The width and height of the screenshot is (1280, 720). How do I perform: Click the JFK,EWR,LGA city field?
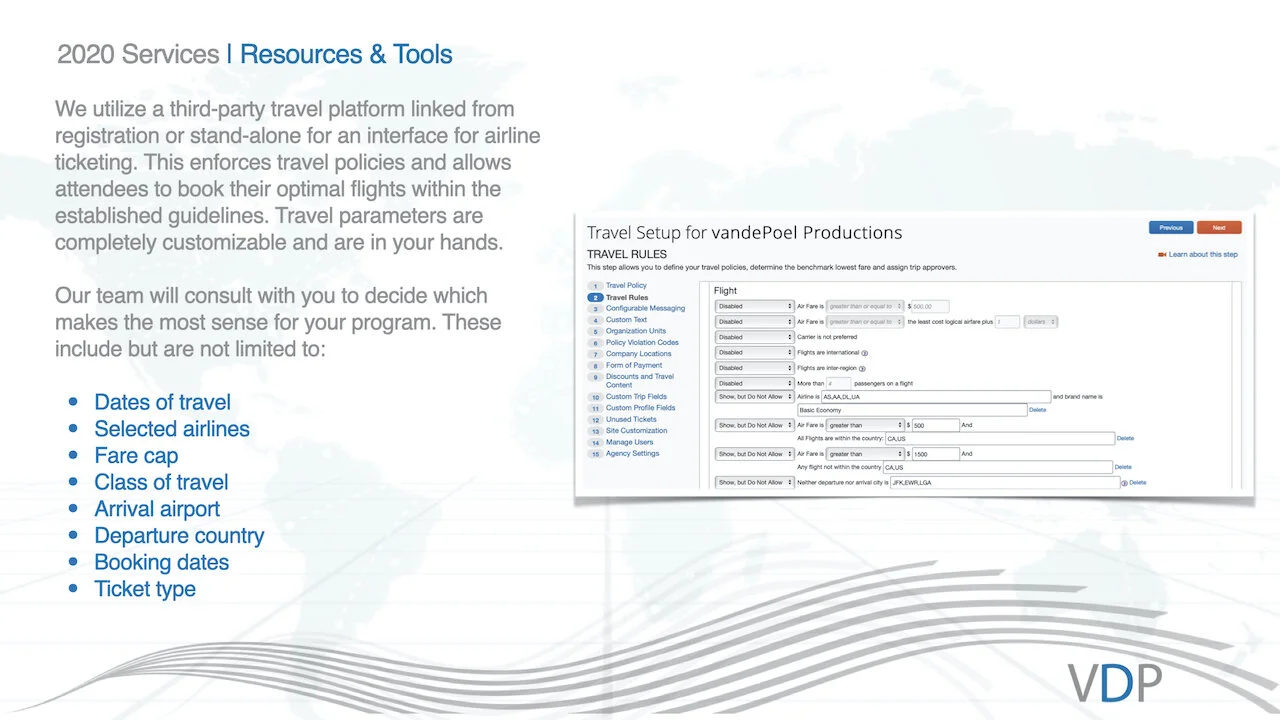click(x=1005, y=482)
